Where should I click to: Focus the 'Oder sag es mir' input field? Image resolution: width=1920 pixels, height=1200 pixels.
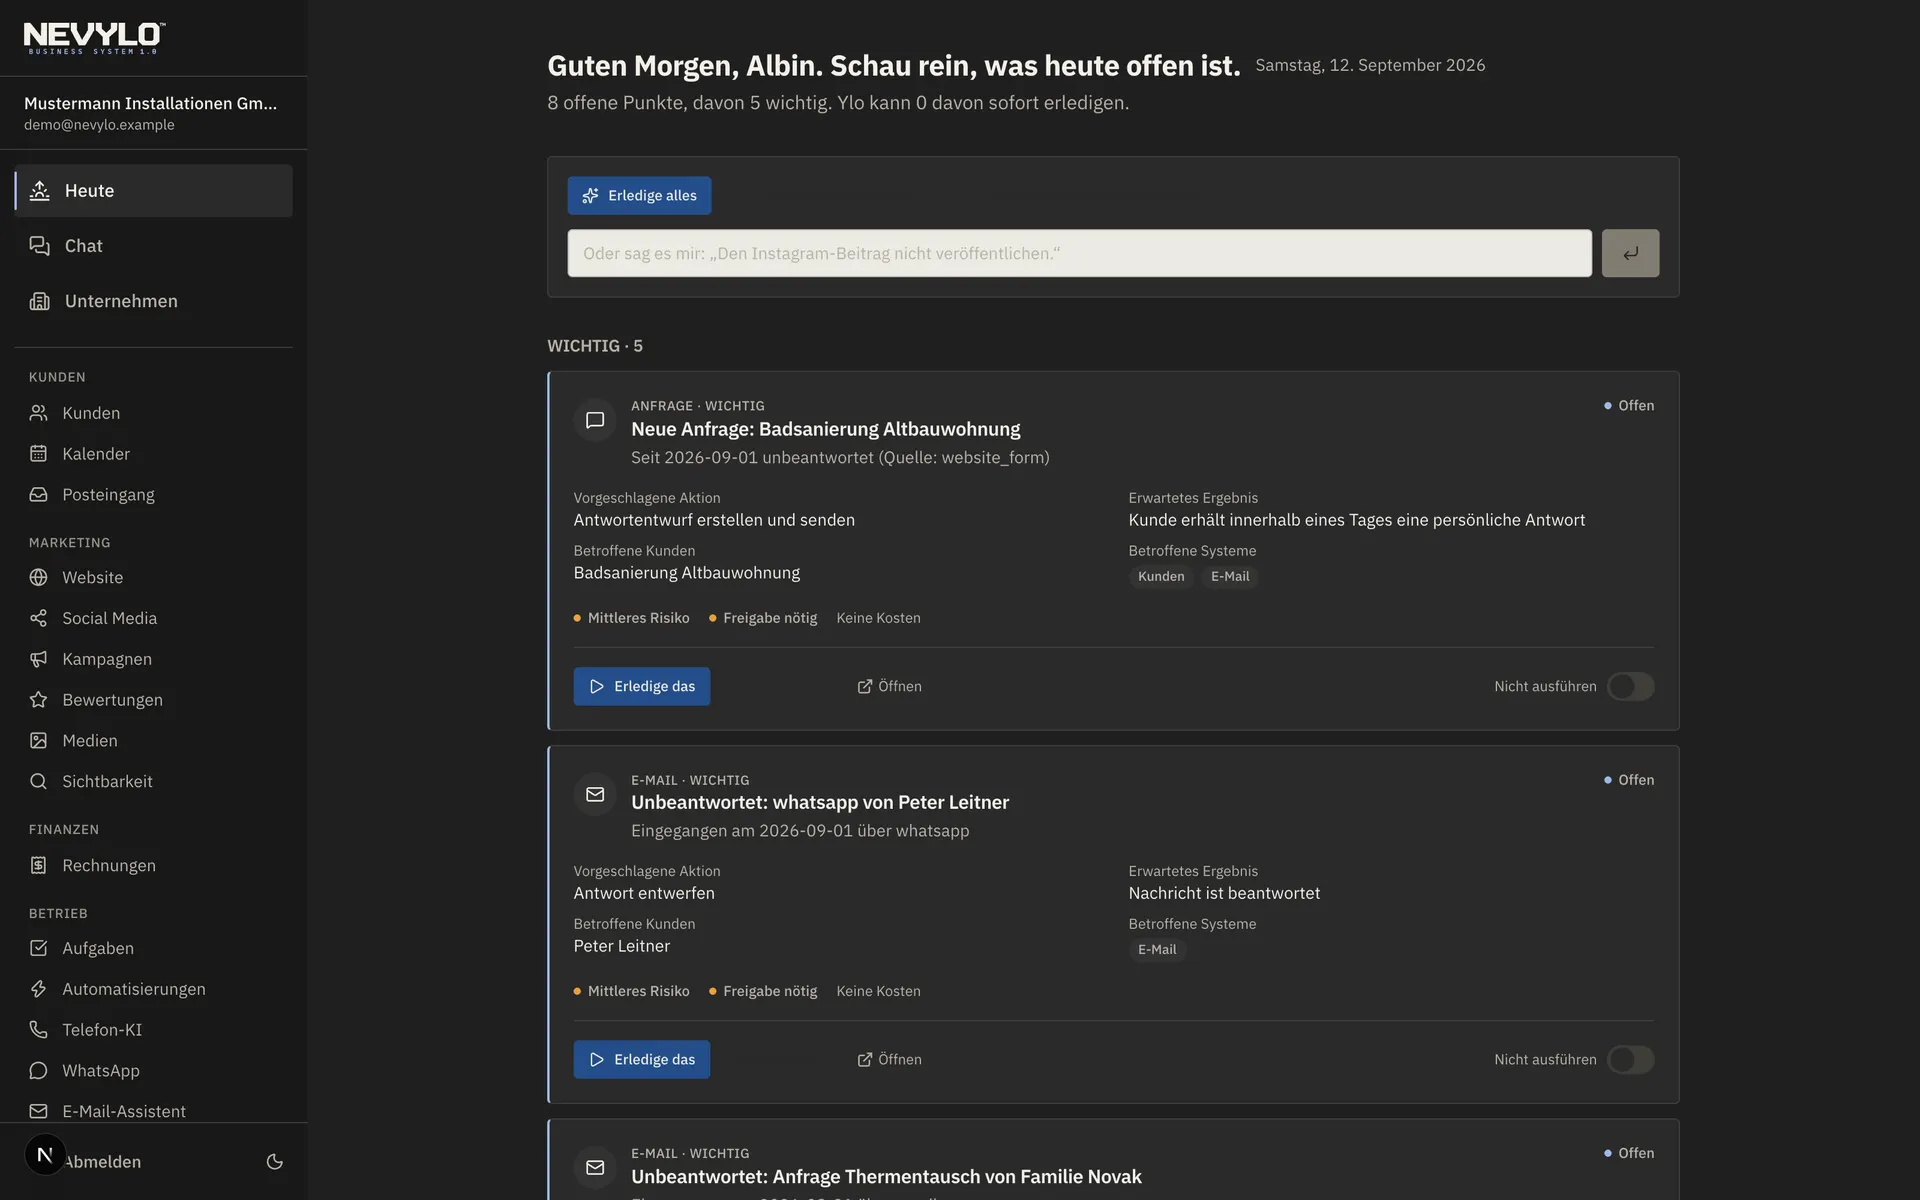1079,253
